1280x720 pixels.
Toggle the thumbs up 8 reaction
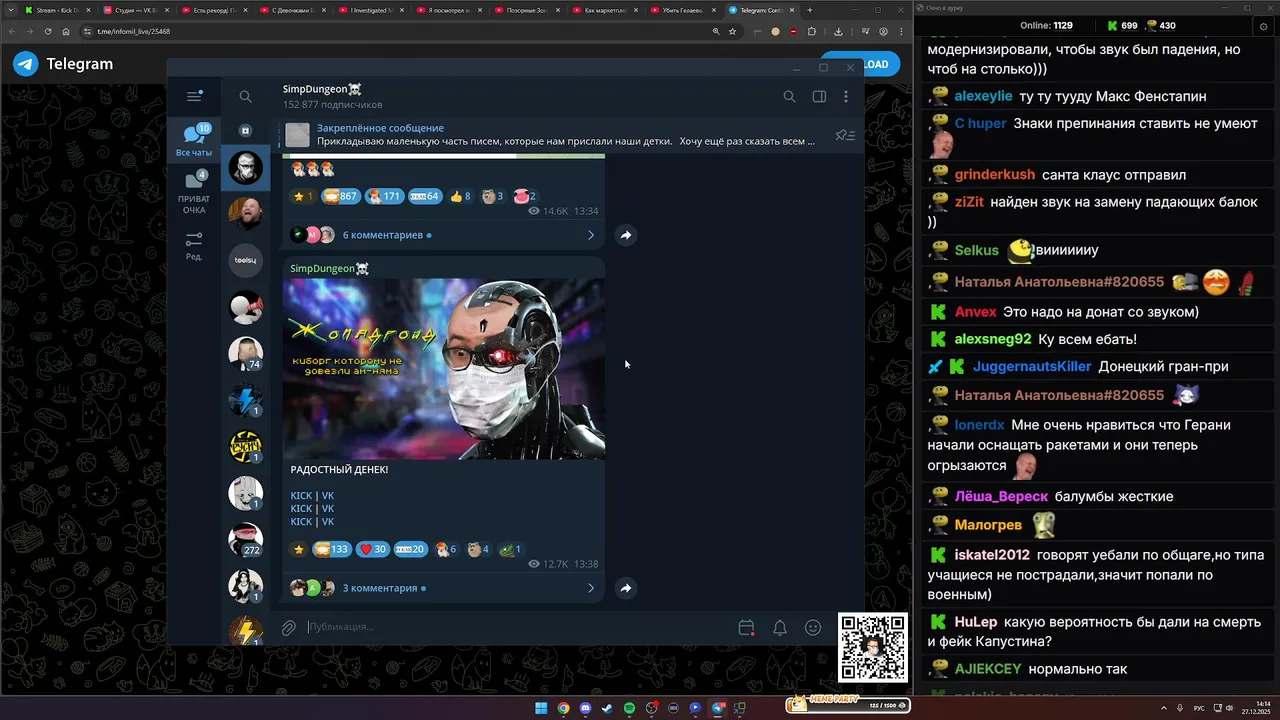pos(460,197)
